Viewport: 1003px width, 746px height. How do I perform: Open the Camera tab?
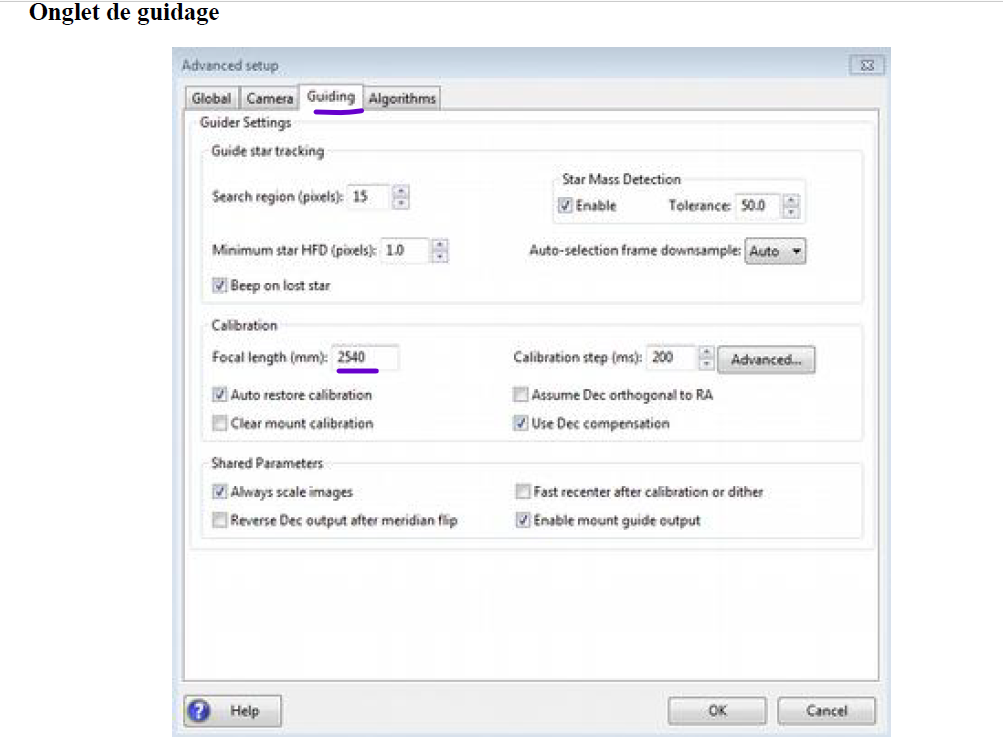pos(270,99)
